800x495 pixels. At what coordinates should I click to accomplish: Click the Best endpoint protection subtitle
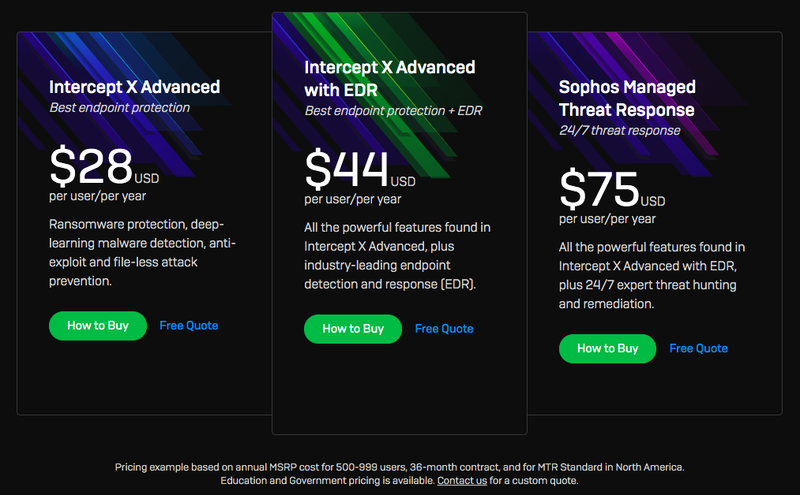(x=119, y=108)
